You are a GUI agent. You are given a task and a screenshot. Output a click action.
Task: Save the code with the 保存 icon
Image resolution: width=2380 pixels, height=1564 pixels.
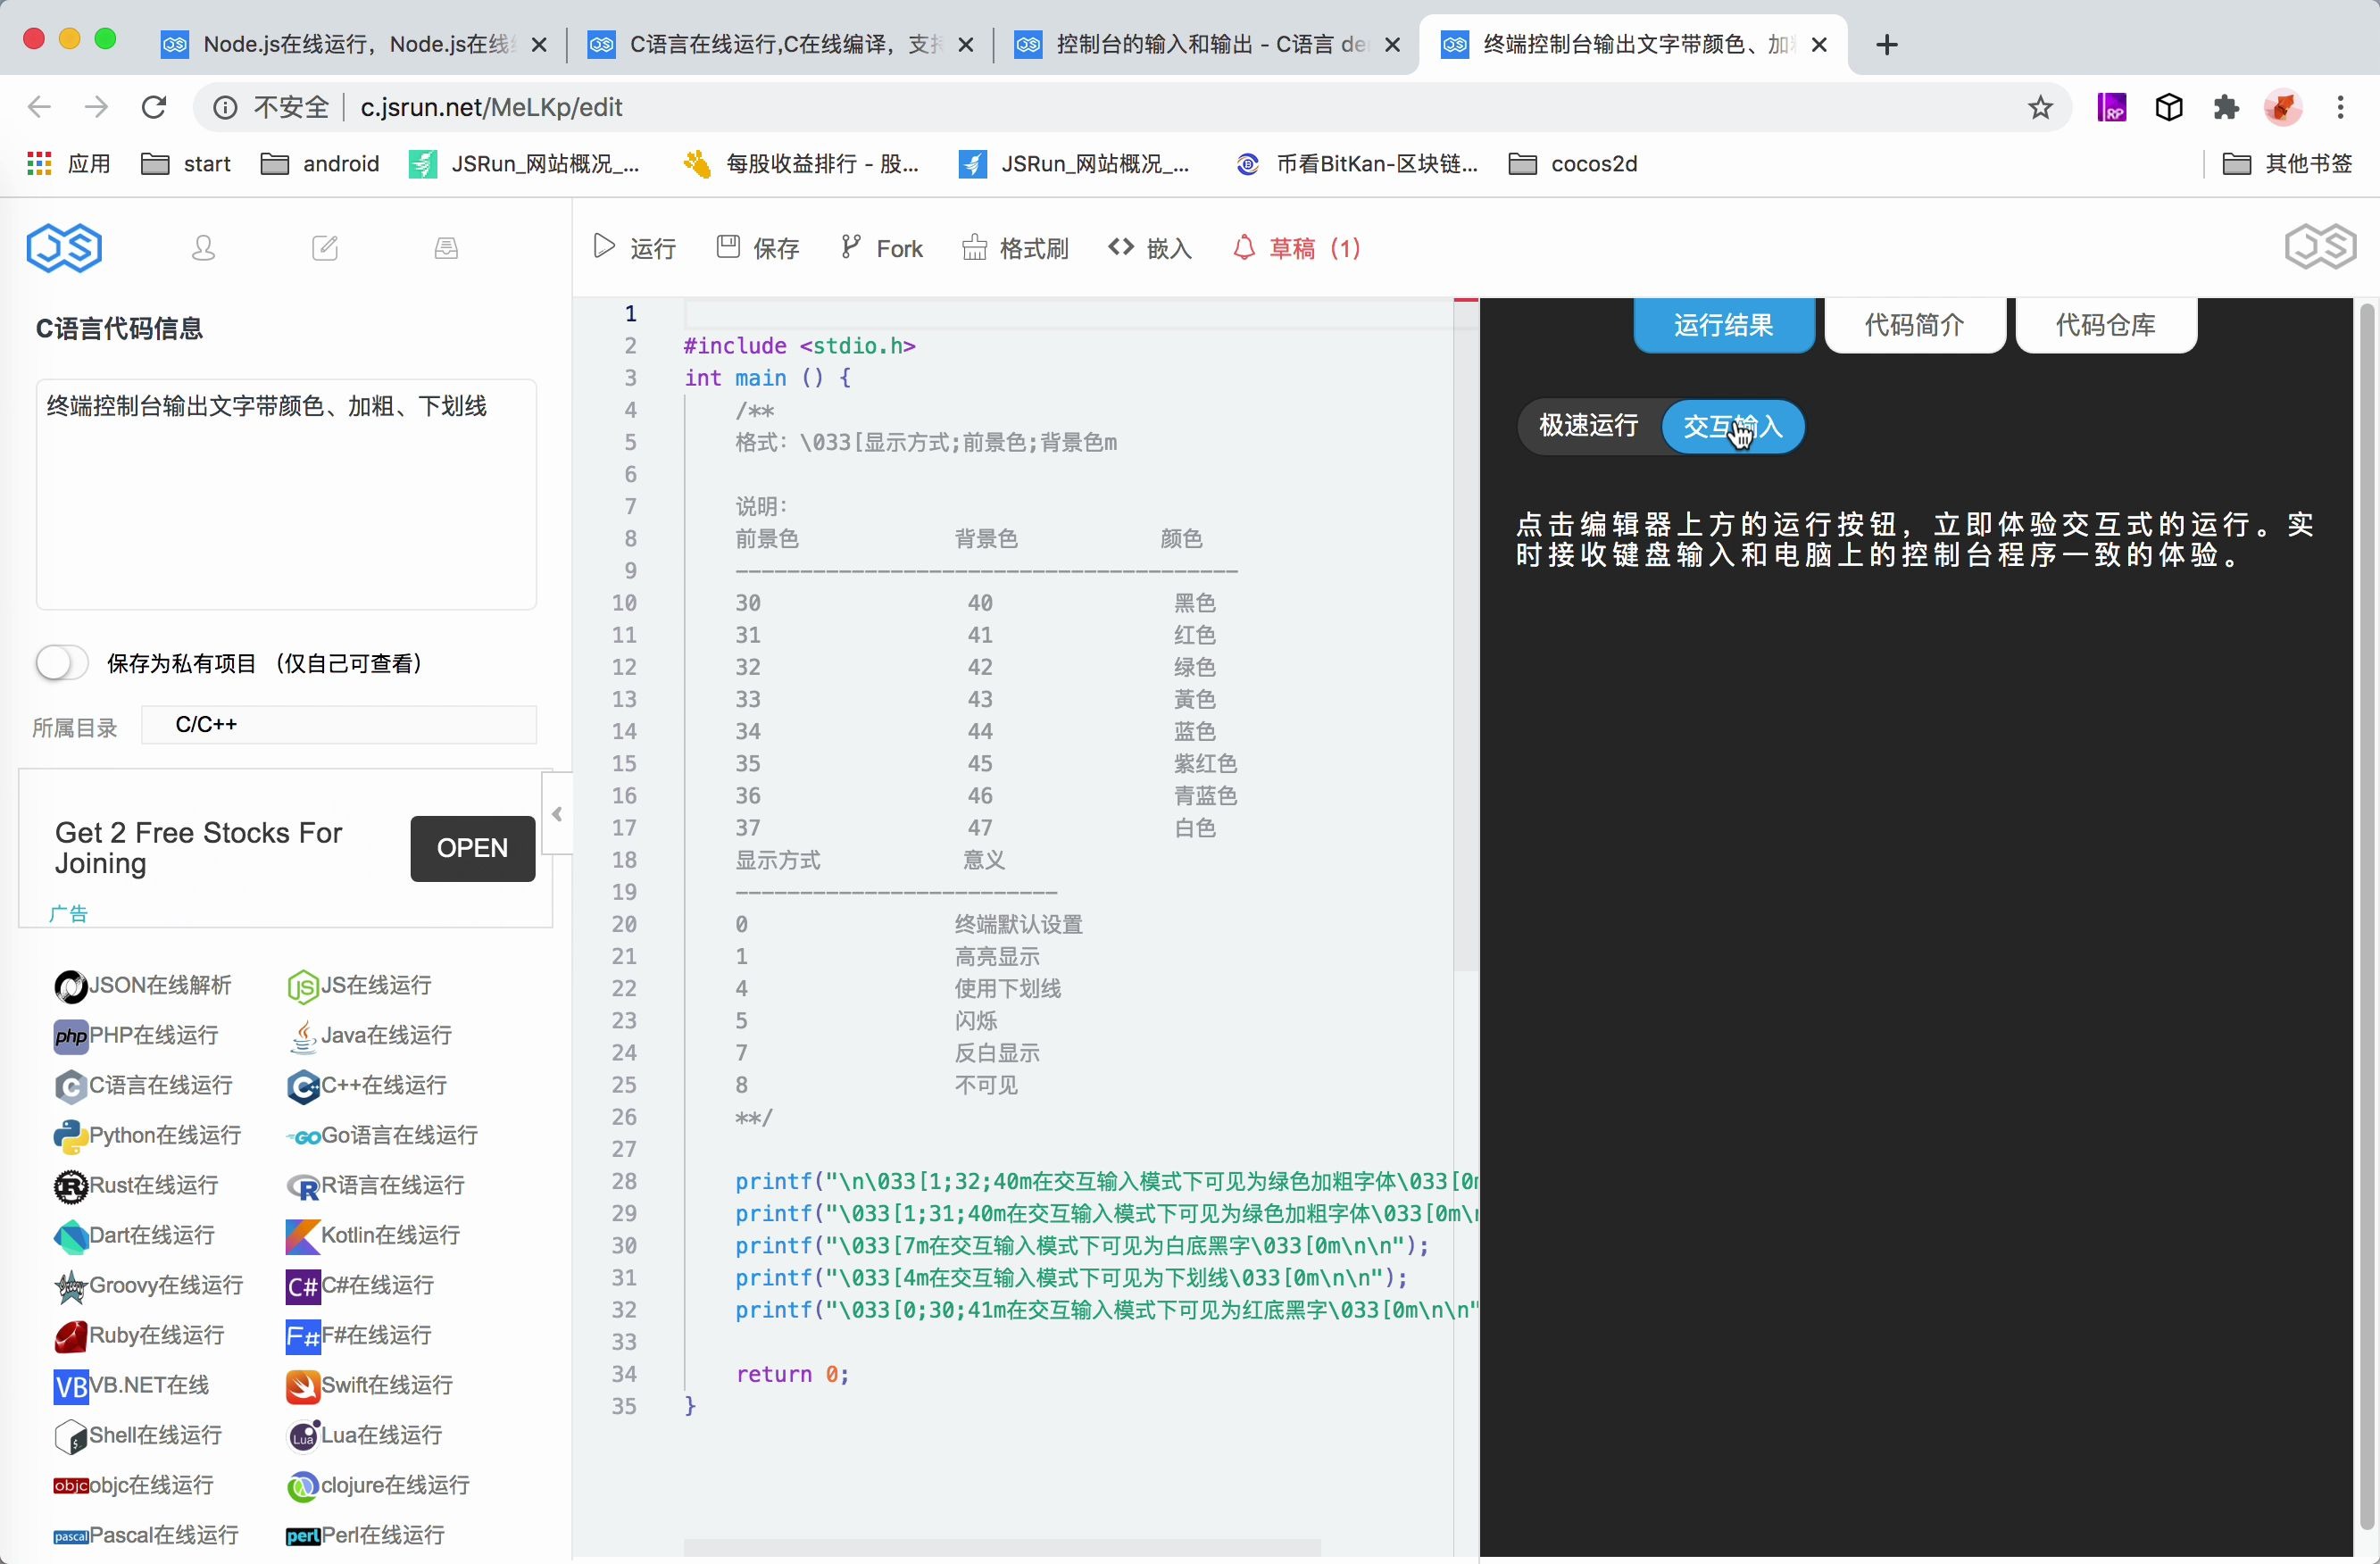pos(728,247)
